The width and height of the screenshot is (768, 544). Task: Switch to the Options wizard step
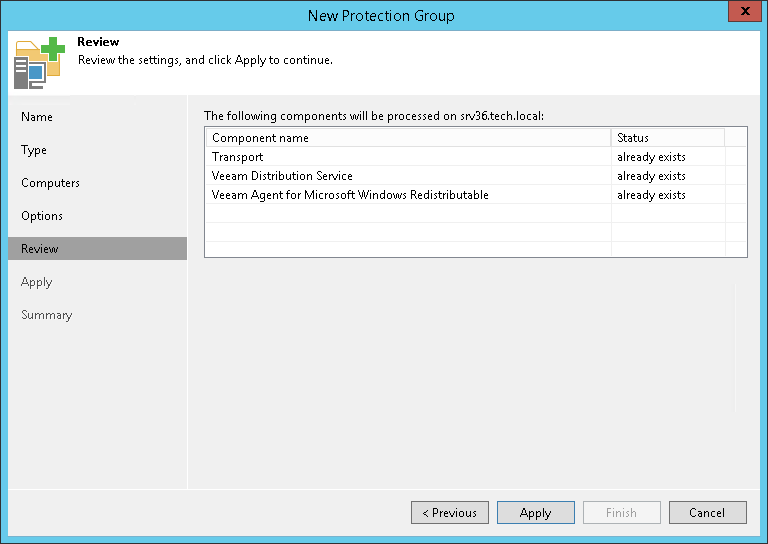(42, 216)
